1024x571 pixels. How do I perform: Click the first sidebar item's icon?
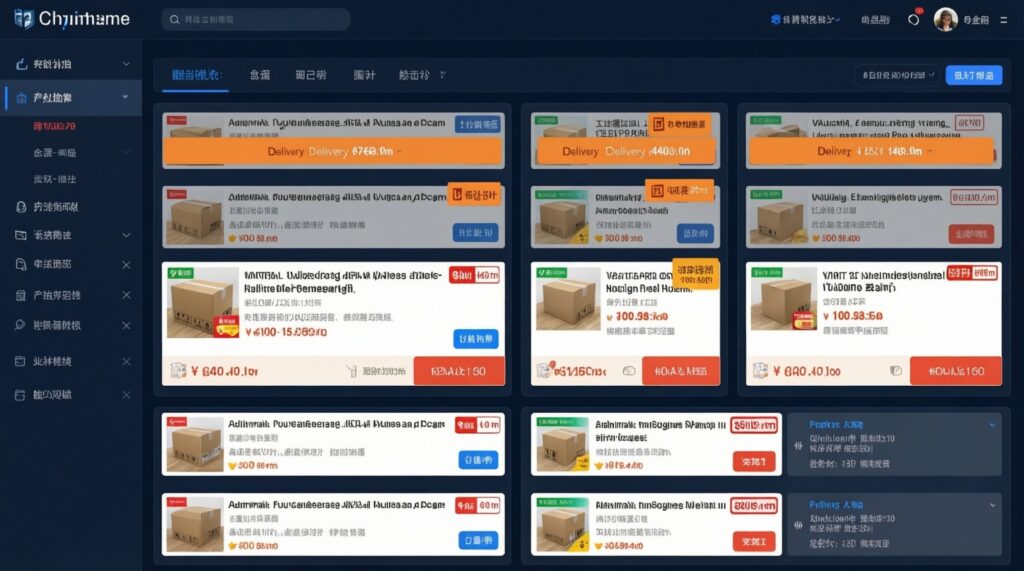[x=21, y=64]
